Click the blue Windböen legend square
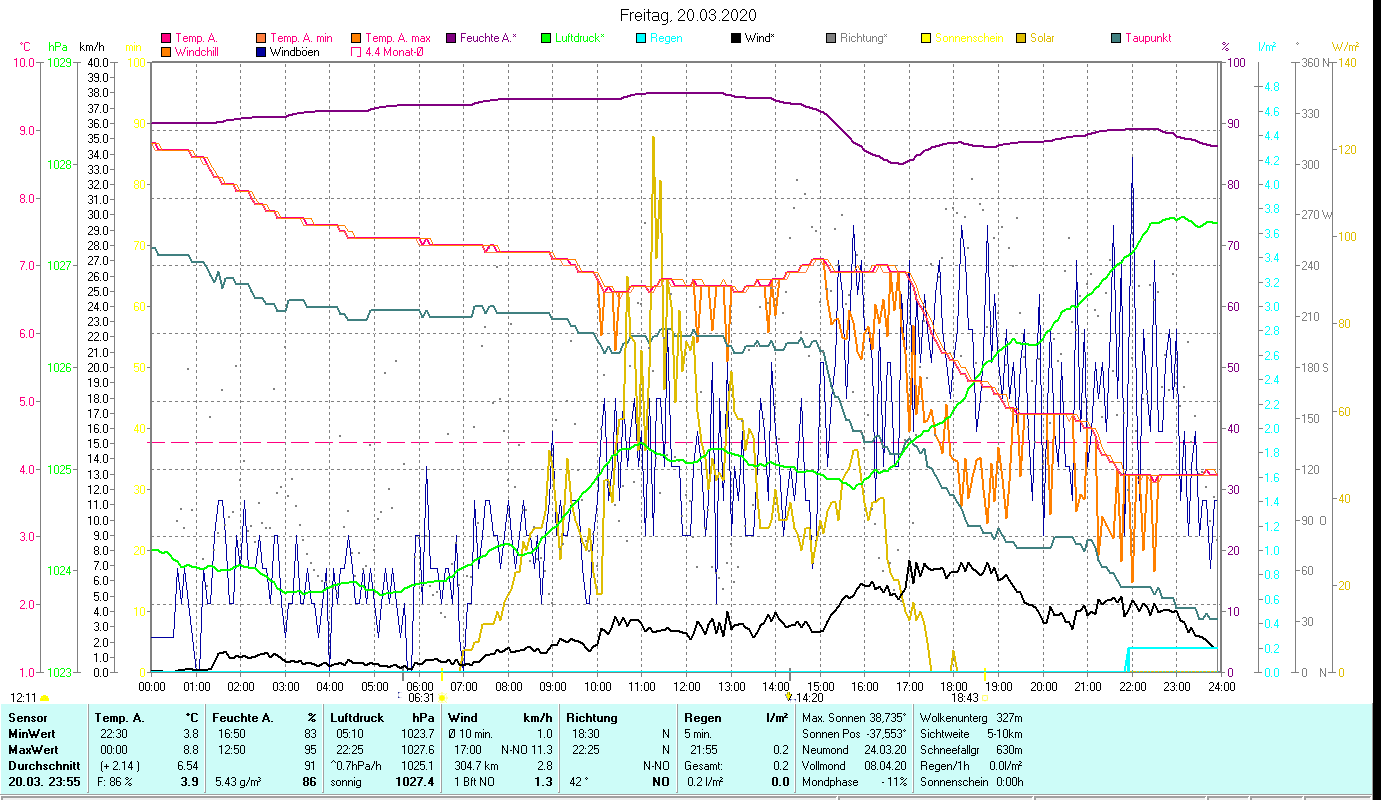This screenshot has width=1381, height=800. click(261, 52)
